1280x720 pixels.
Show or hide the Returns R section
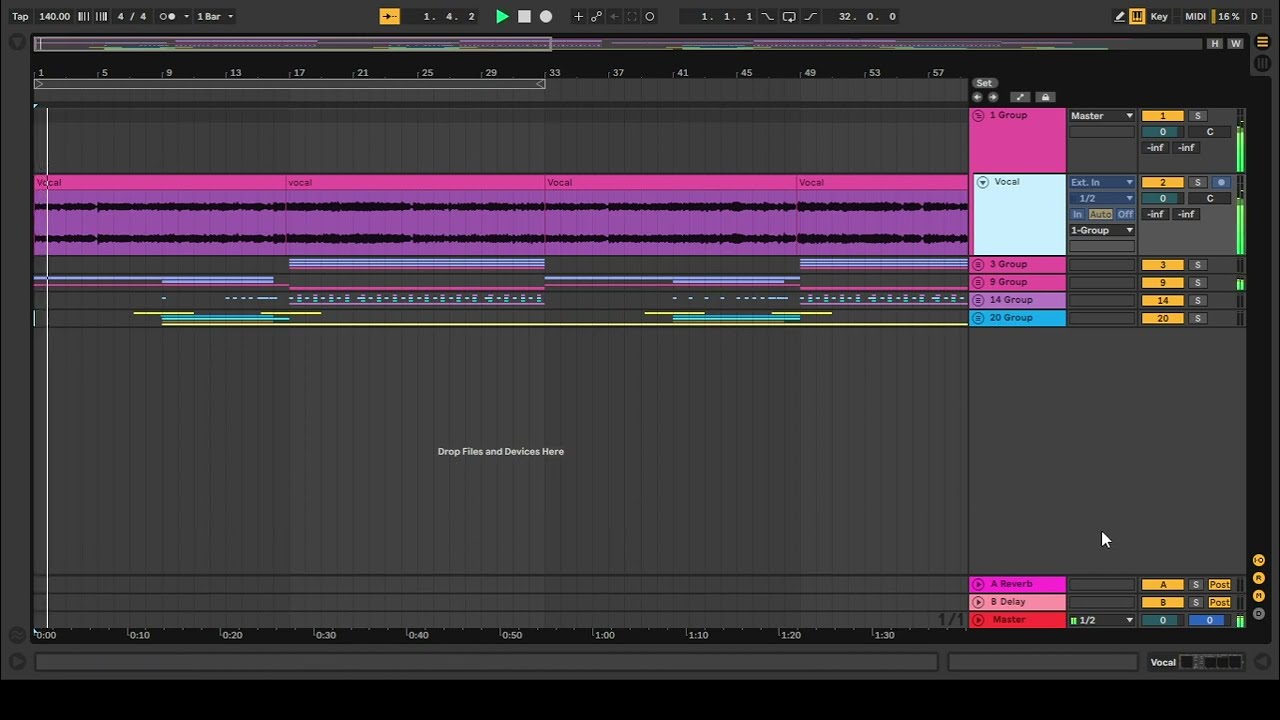point(1259,578)
